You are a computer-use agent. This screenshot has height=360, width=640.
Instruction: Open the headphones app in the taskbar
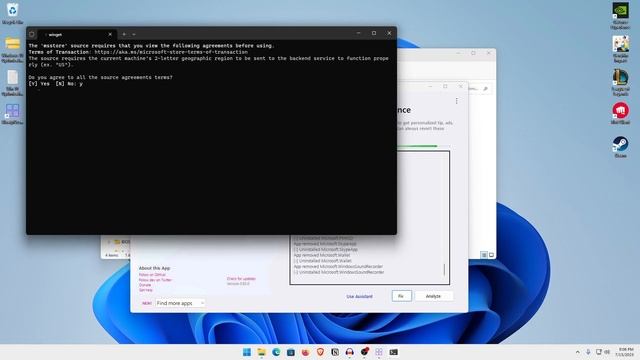tap(349, 352)
